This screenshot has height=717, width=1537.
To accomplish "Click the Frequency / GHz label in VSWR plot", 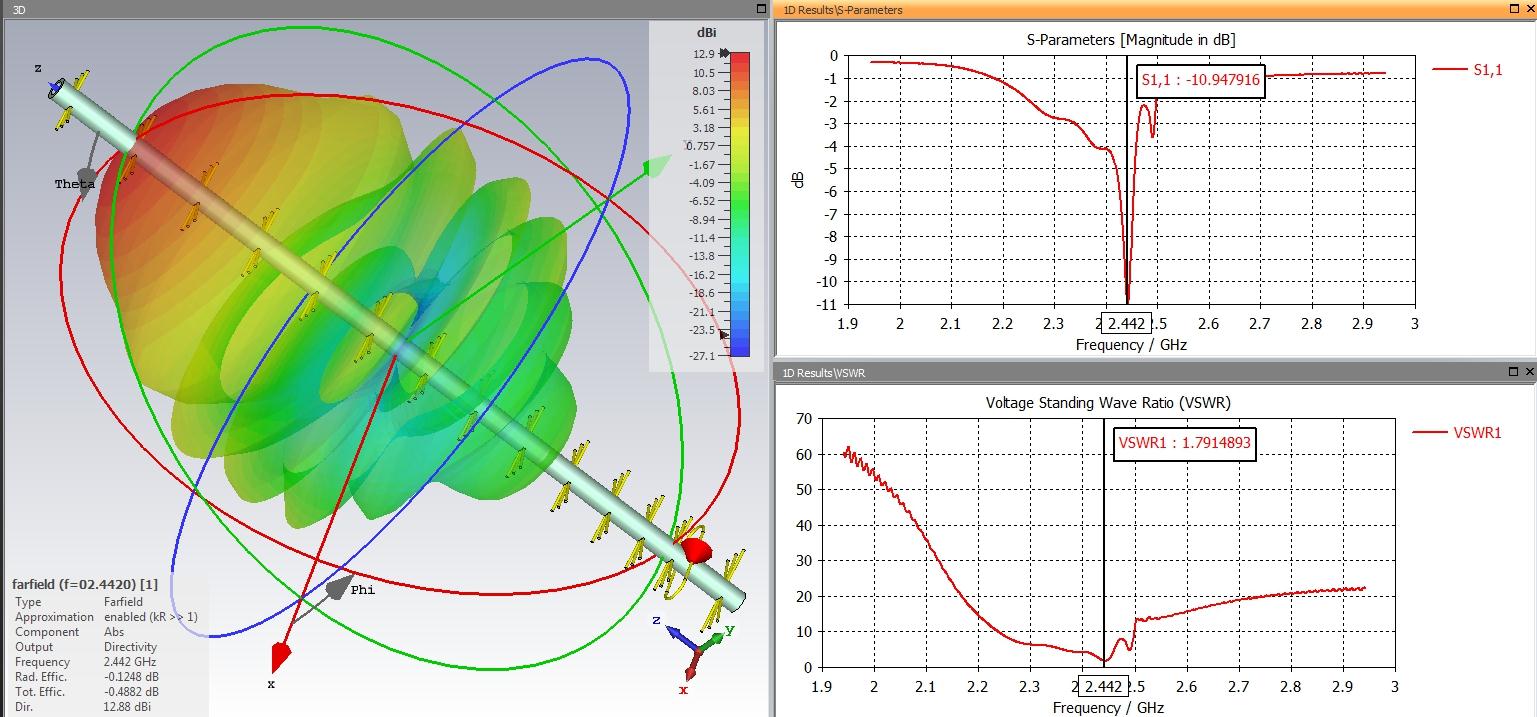I will coord(1108,708).
